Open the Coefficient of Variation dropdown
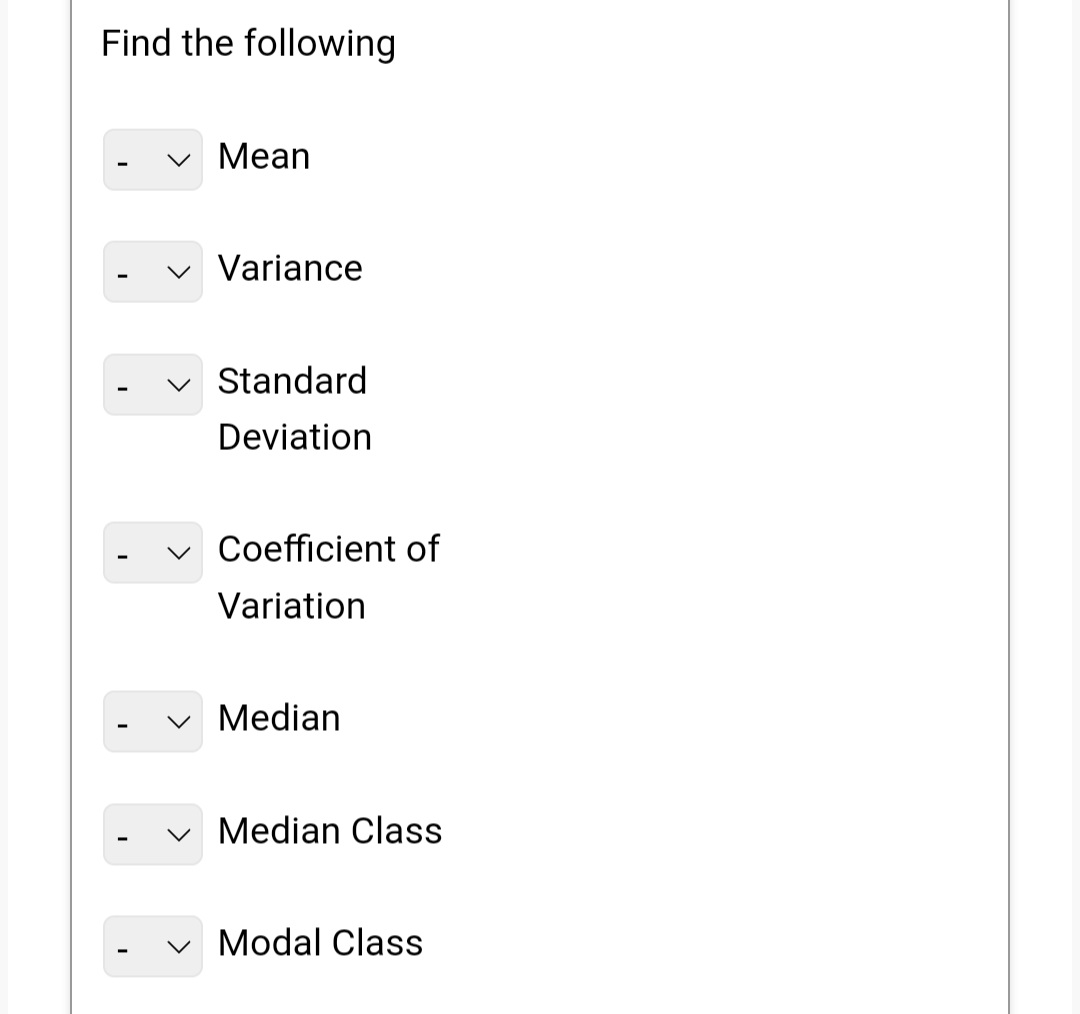Image resolution: width=1080 pixels, height=1014 pixels. pyautogui.click(x=153, y=552)
